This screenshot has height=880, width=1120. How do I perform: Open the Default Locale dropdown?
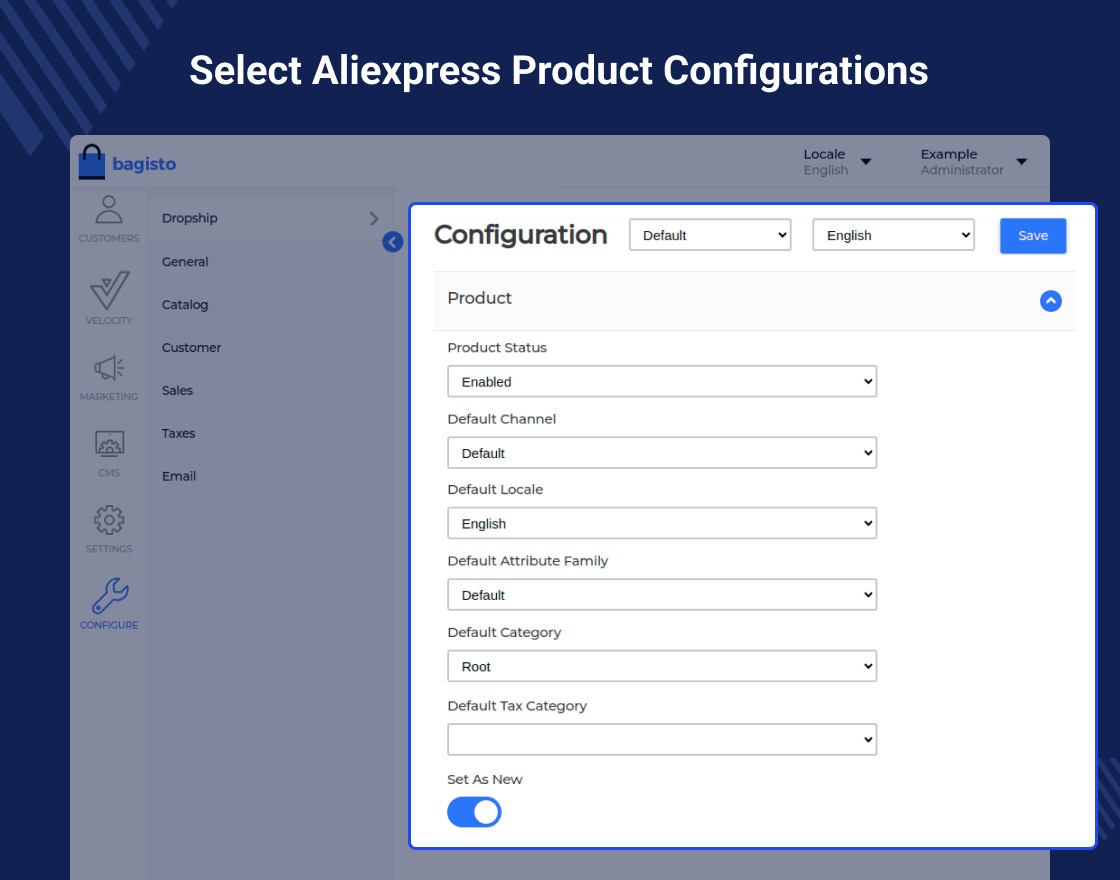pyautogui.click(x=662, y=524)
